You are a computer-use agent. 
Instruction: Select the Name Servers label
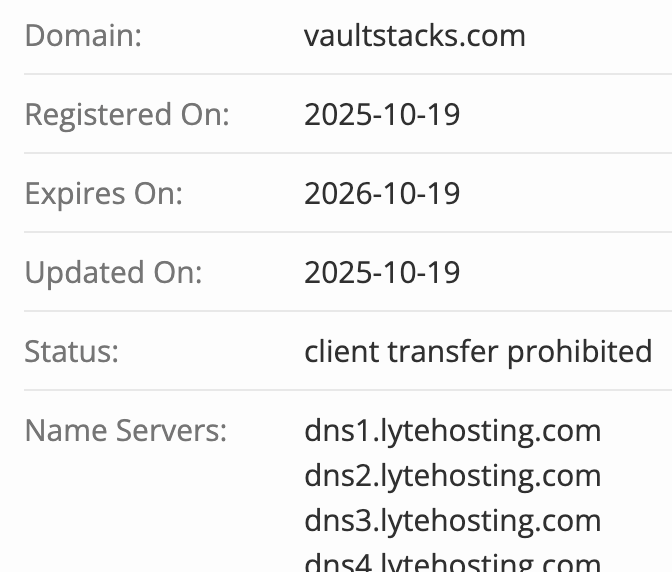pos(126,431)
